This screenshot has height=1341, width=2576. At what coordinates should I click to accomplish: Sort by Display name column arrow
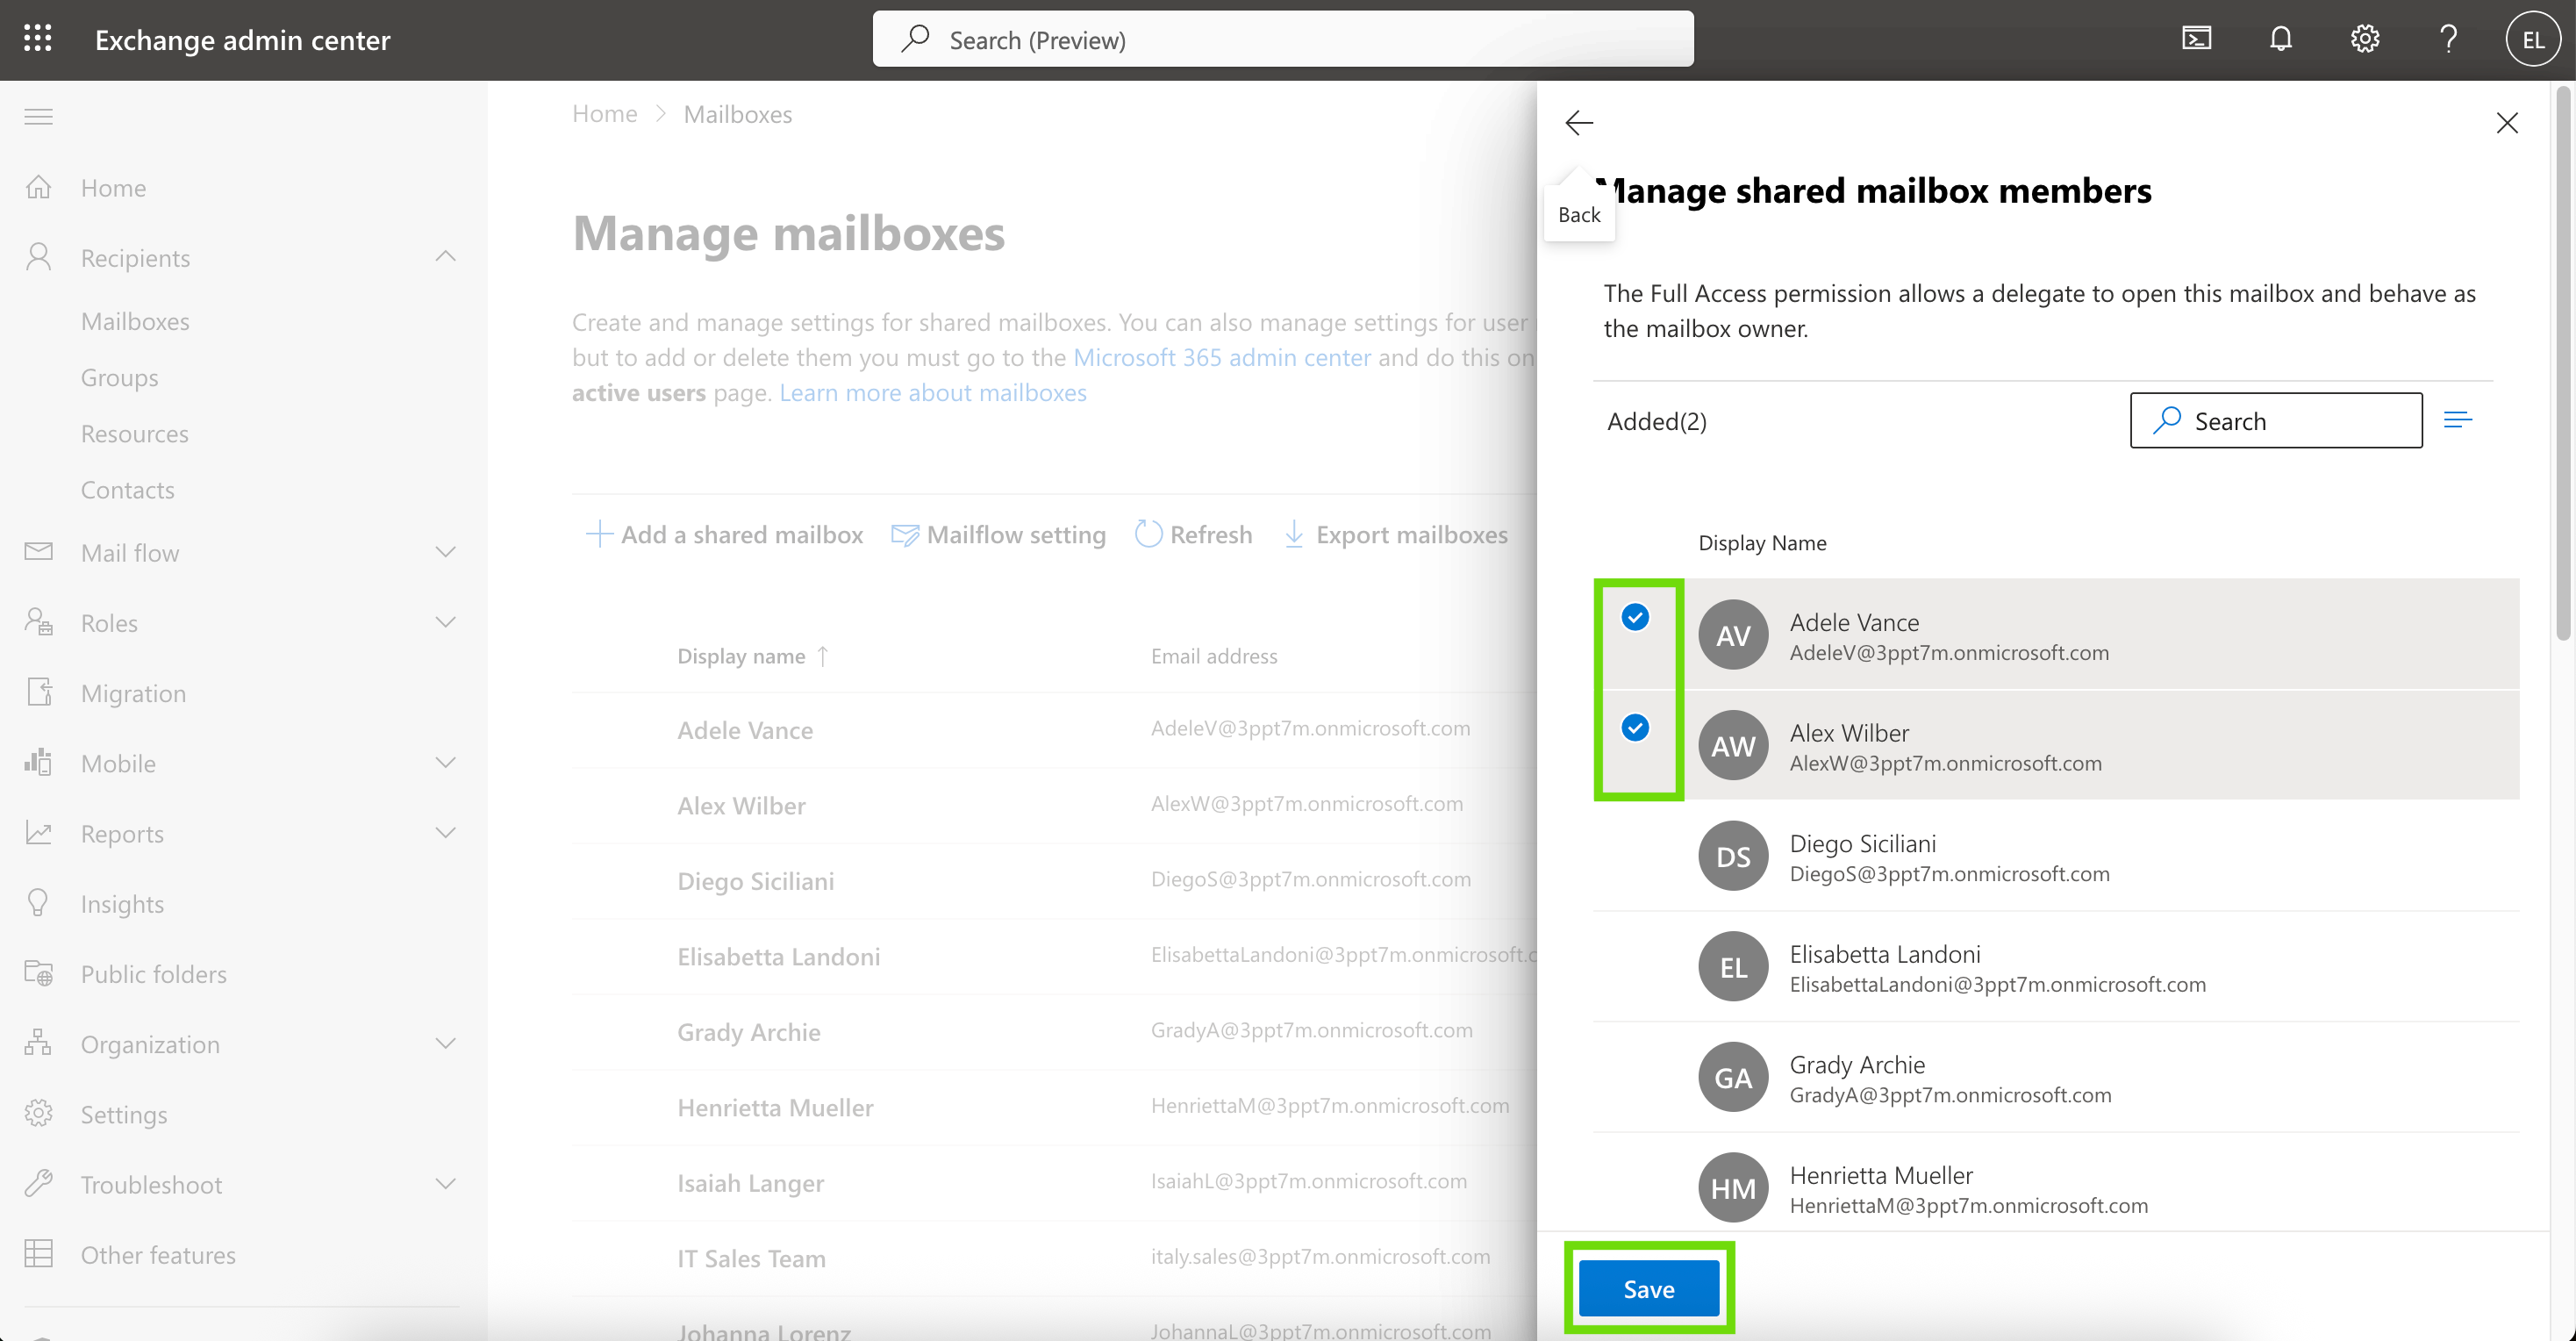pos(823,656)
